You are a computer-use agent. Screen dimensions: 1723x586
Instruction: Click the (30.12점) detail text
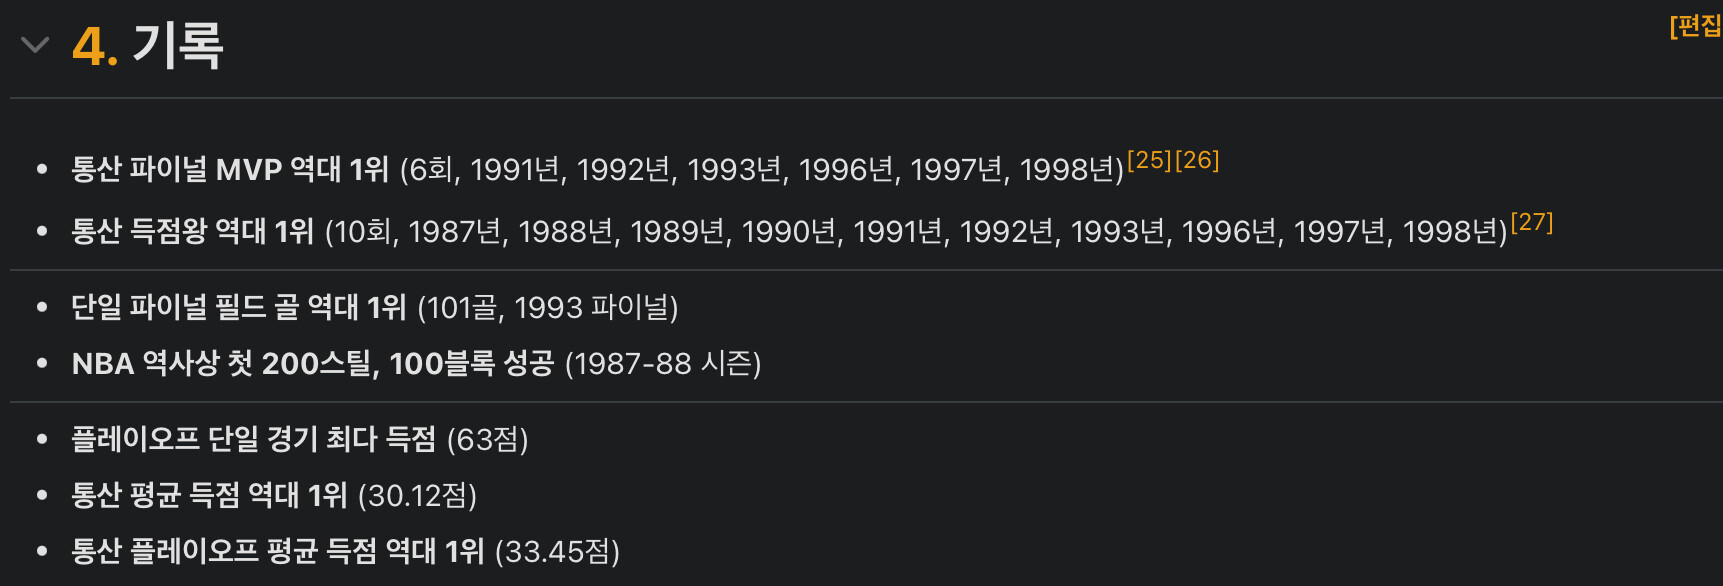coord(417,495)
